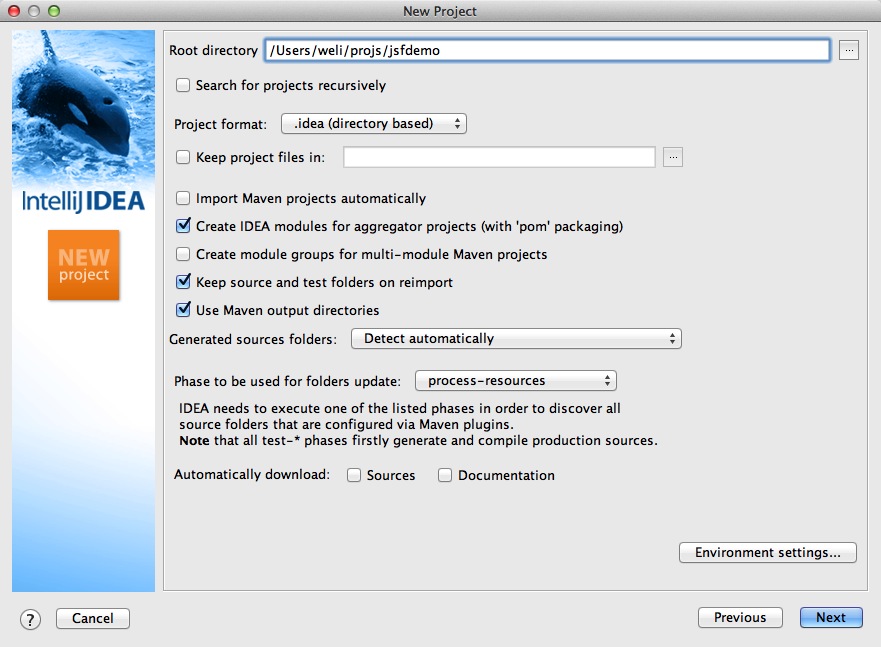Click browse button next to Root directory
881x647 pixels.
pyautogui.click(x=849, y=50)
